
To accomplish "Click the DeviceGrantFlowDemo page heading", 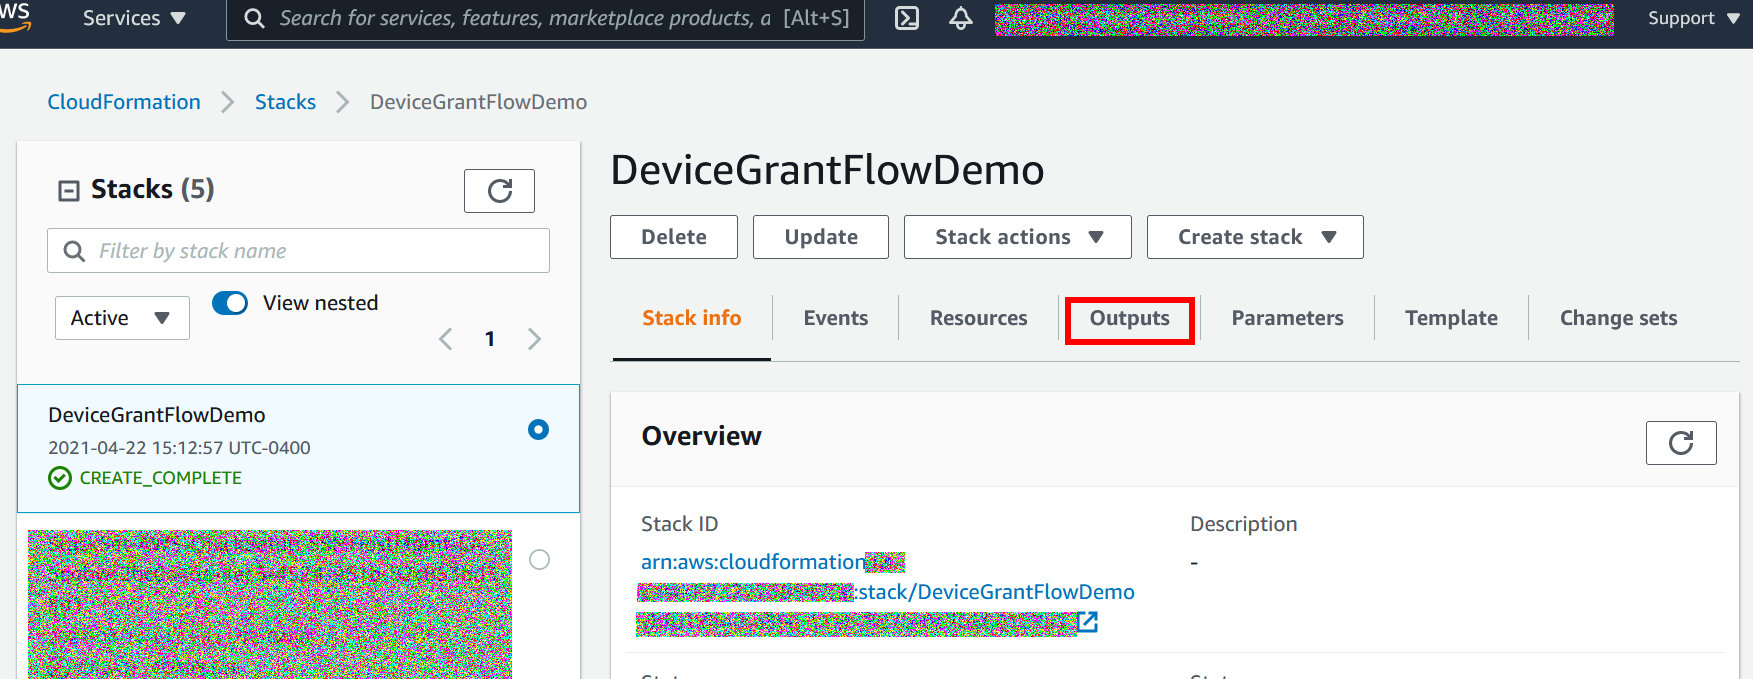I will 827,170.
